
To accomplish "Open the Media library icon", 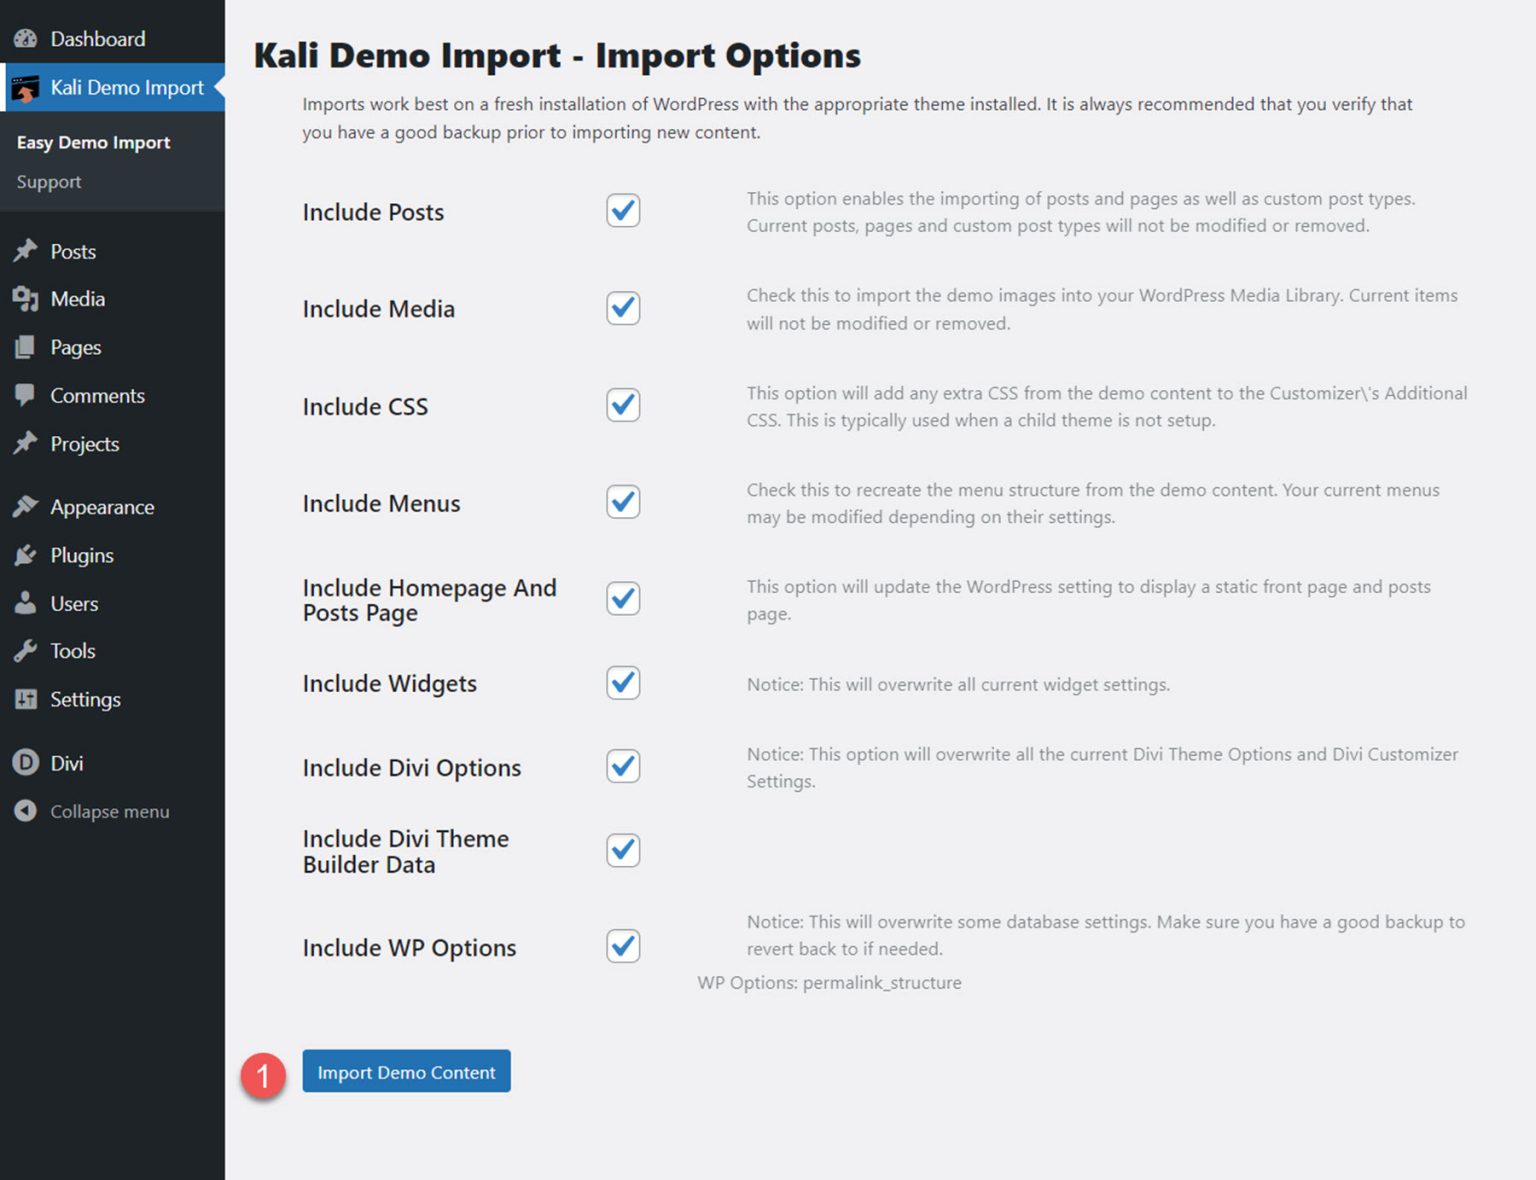I will click(24, 298).
